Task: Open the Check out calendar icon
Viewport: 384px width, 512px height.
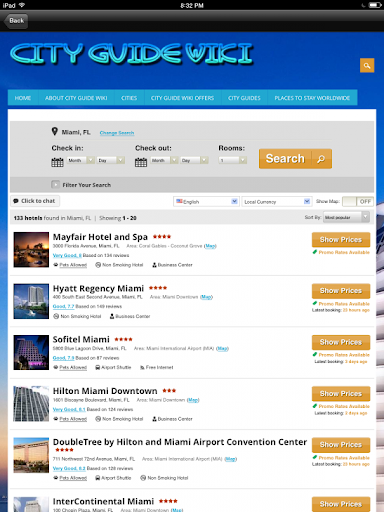Action: [x=141, y=162]
